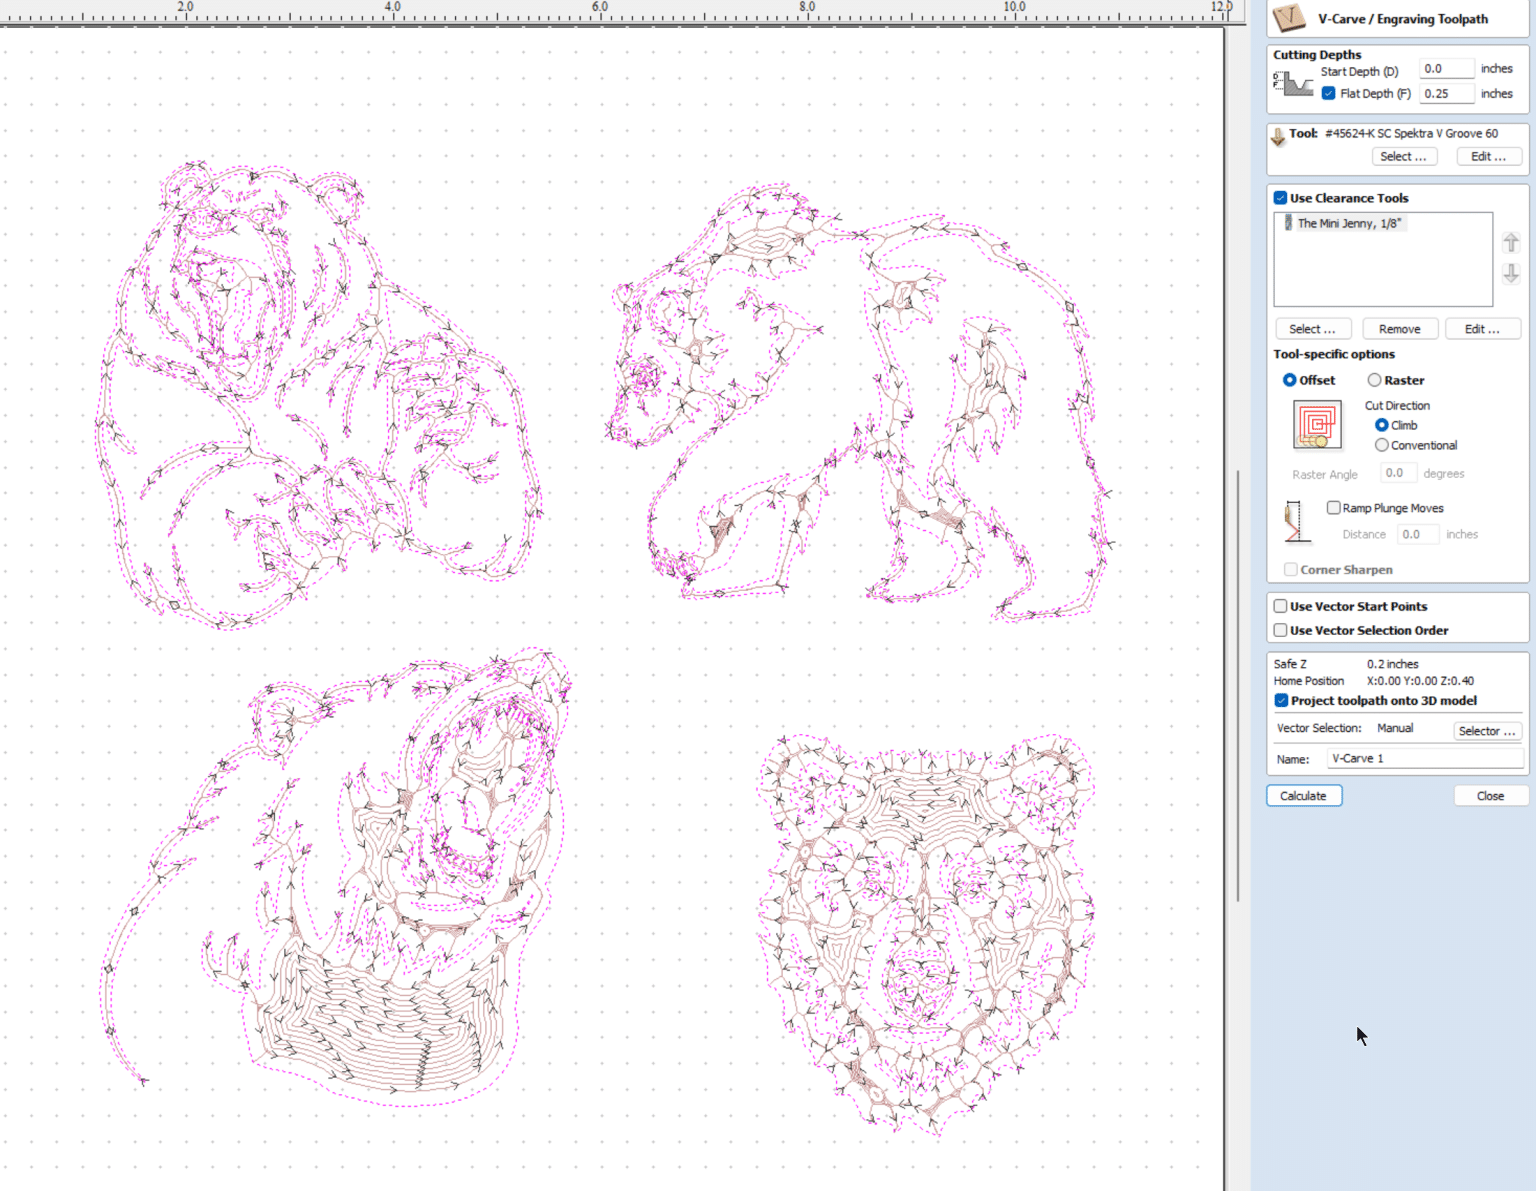Image resolution: width=1536 pixels, height=1191 pixels.
Task: Set cut direction to Conventional
Action: (1382, 445)
